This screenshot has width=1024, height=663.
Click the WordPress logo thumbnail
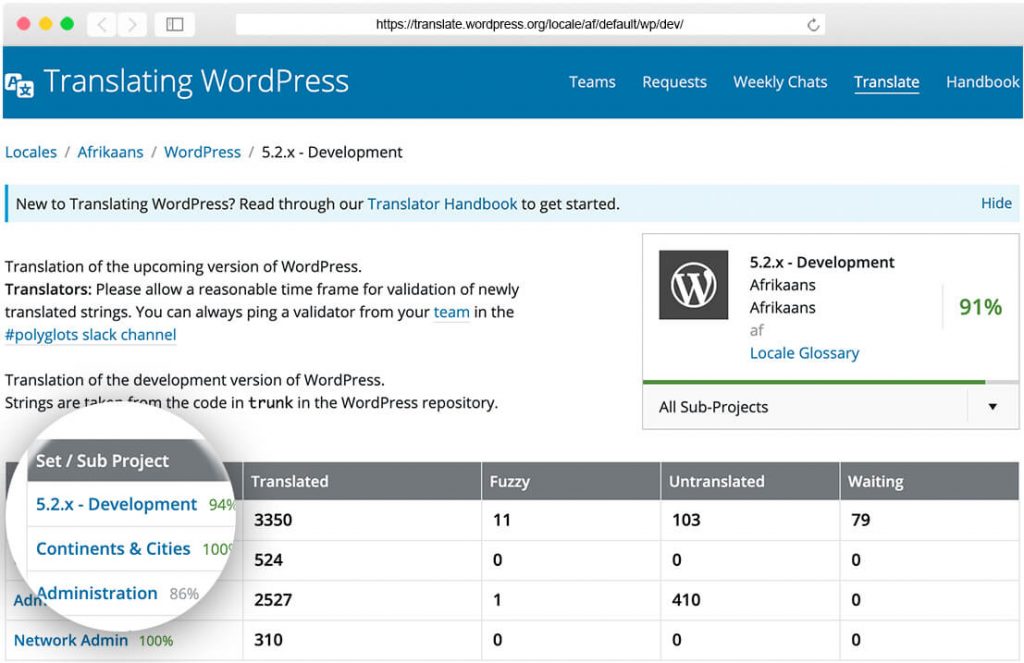point(693,285)
